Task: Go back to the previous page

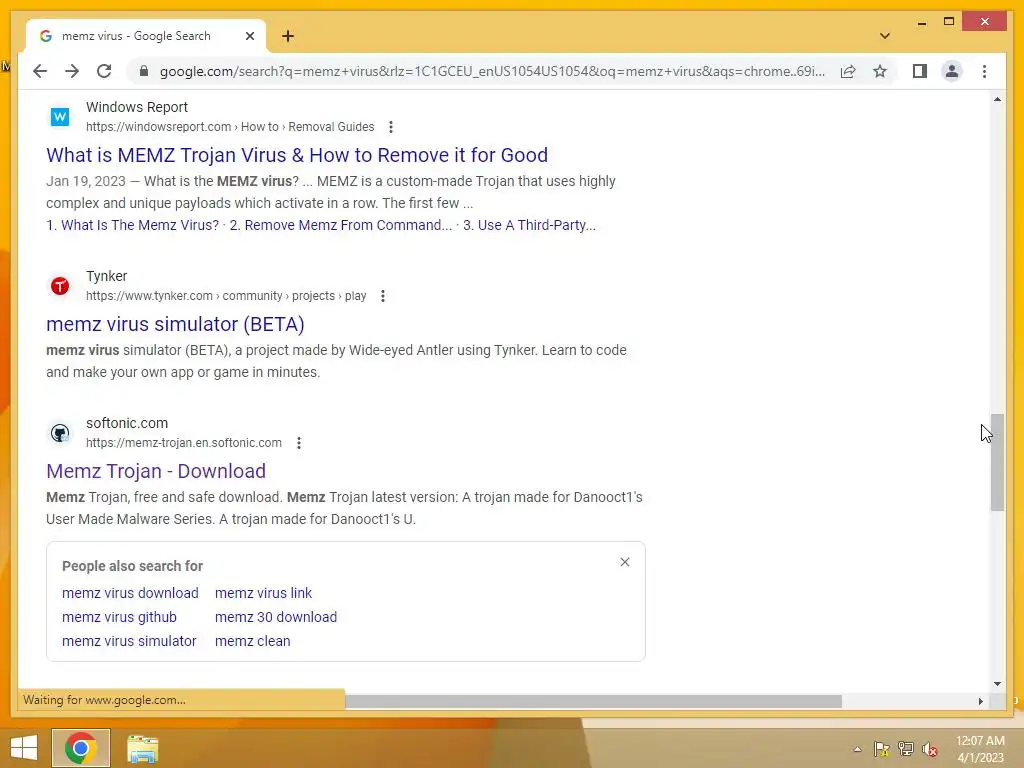Action: 40,71
